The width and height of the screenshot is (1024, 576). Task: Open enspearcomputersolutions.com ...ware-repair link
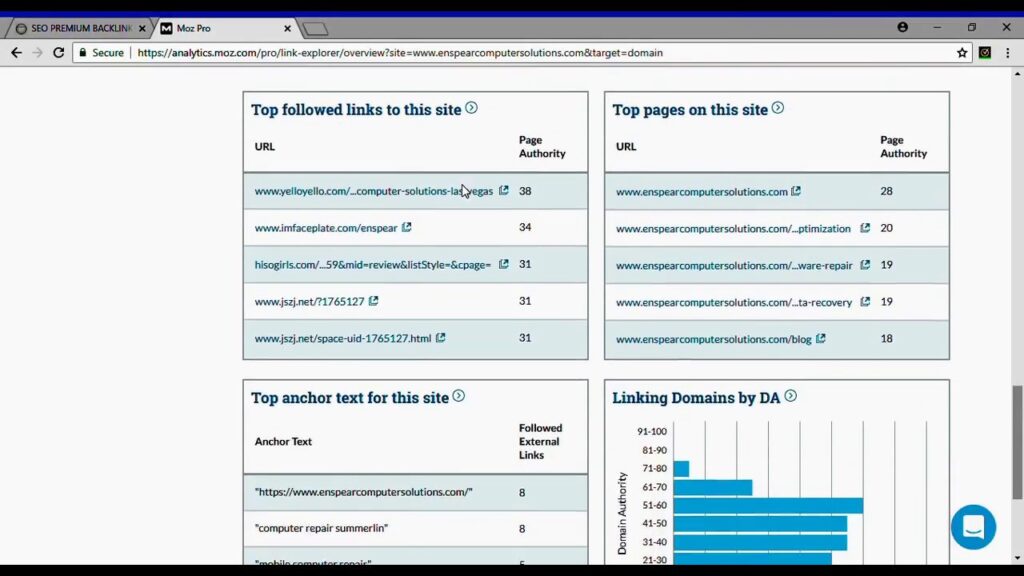pos(734,265)
